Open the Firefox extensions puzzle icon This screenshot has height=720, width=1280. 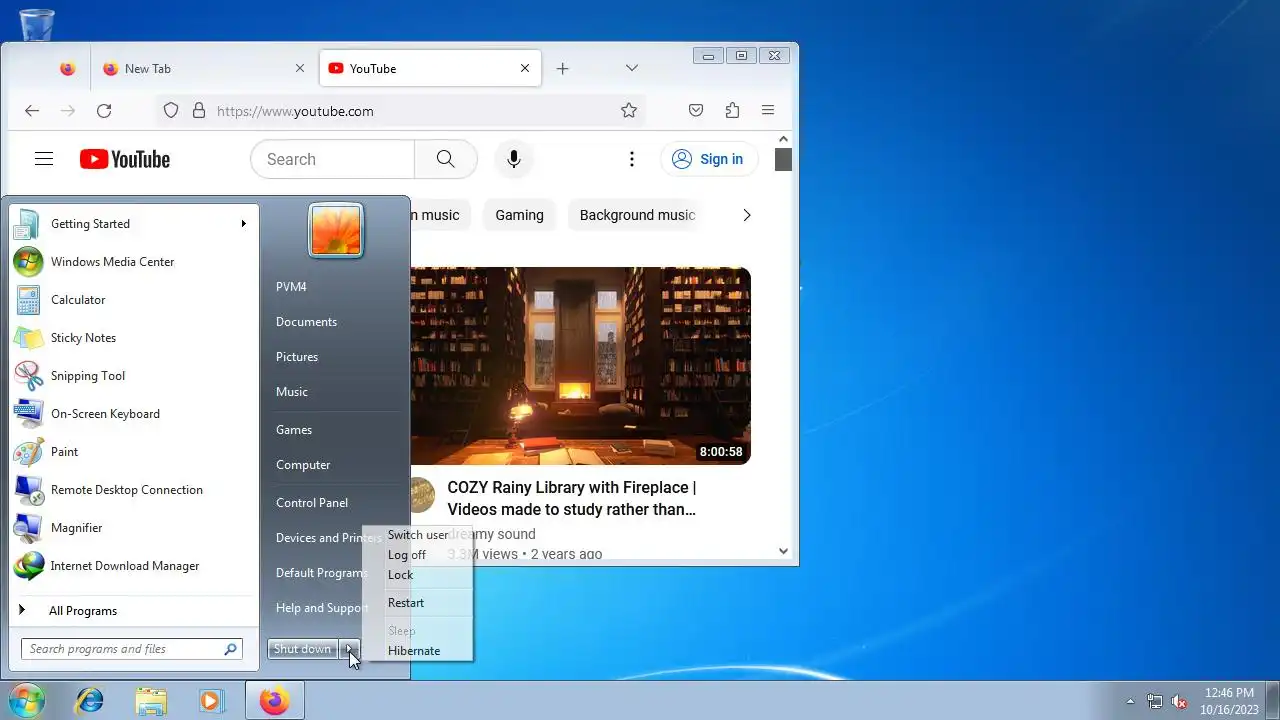pyautogui.click(x=732, y=111)
